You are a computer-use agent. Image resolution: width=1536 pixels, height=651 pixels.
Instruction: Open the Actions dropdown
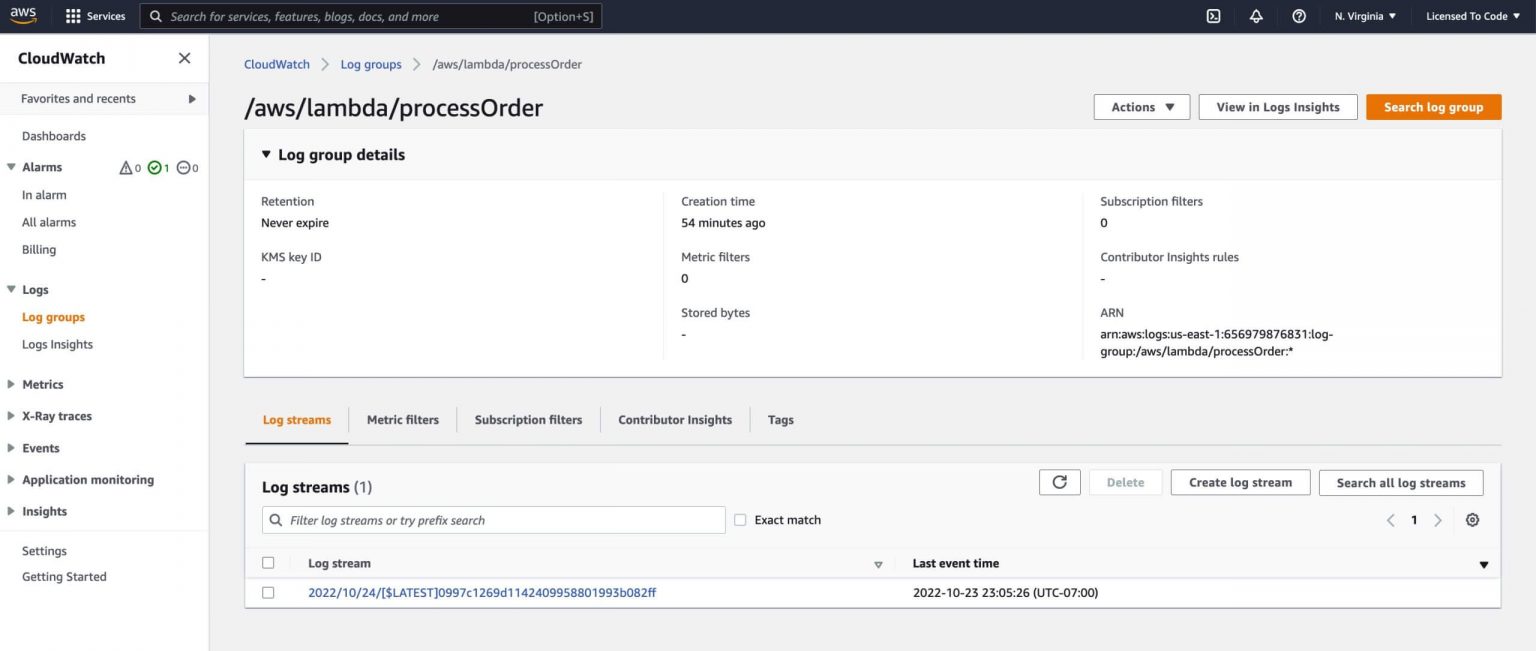[1140, 106]
